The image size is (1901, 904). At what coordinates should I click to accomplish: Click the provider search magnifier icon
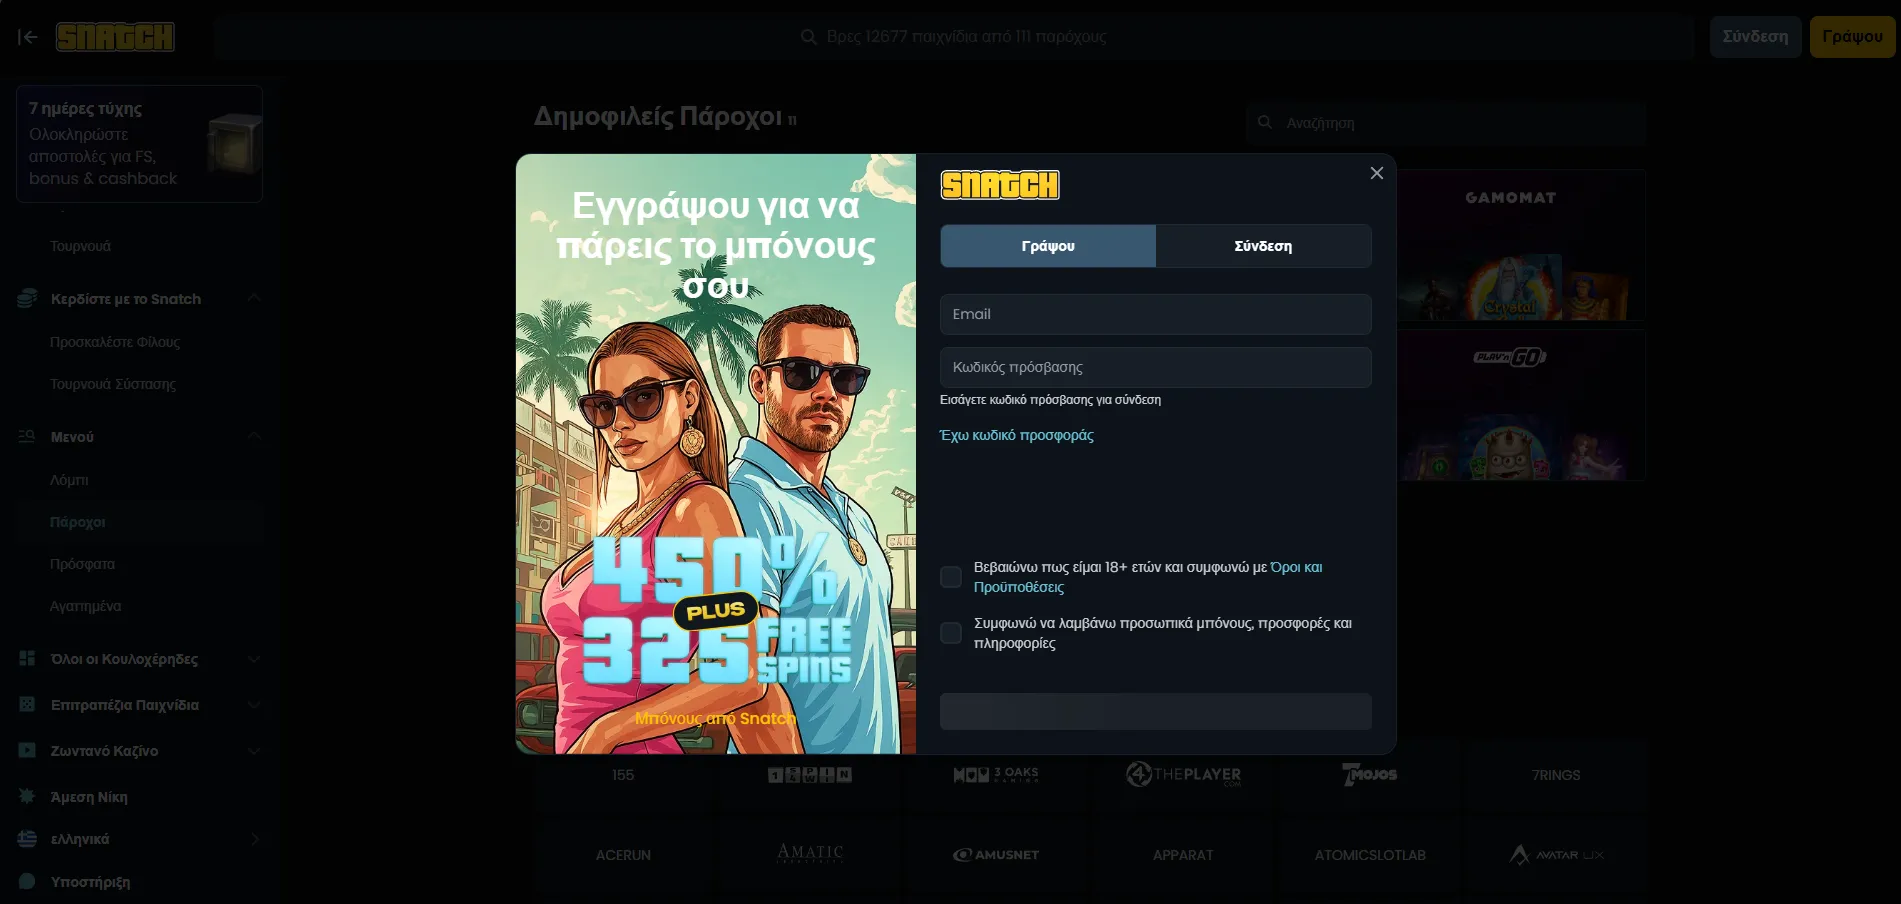coord(1265,122)
